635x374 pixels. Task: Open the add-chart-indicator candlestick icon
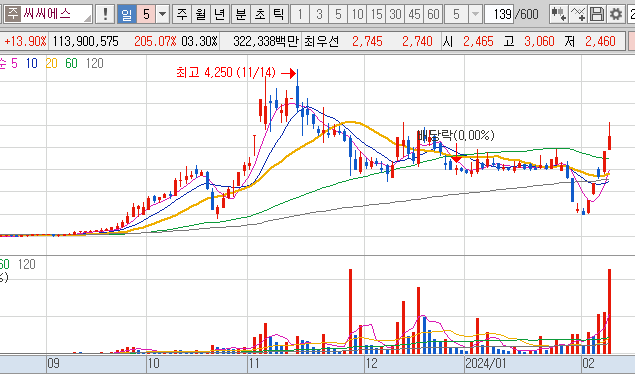pos(558,14)
